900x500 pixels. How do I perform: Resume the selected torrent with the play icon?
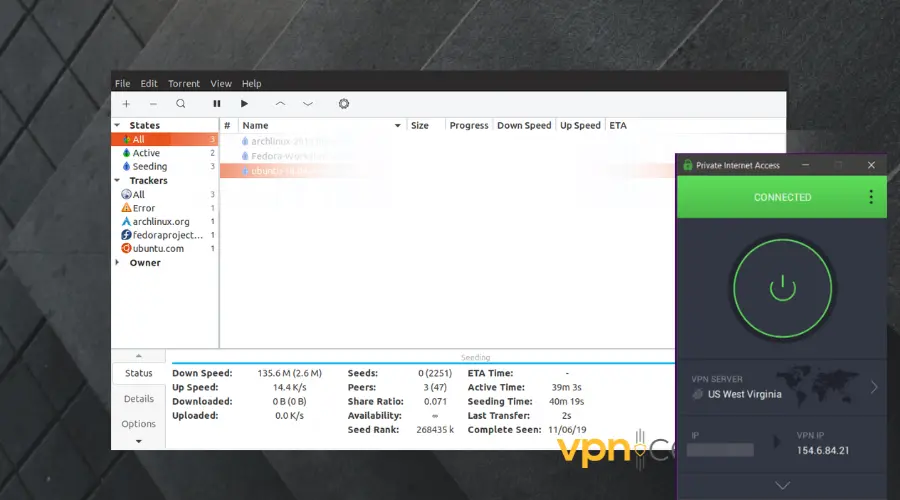(244, 104)
